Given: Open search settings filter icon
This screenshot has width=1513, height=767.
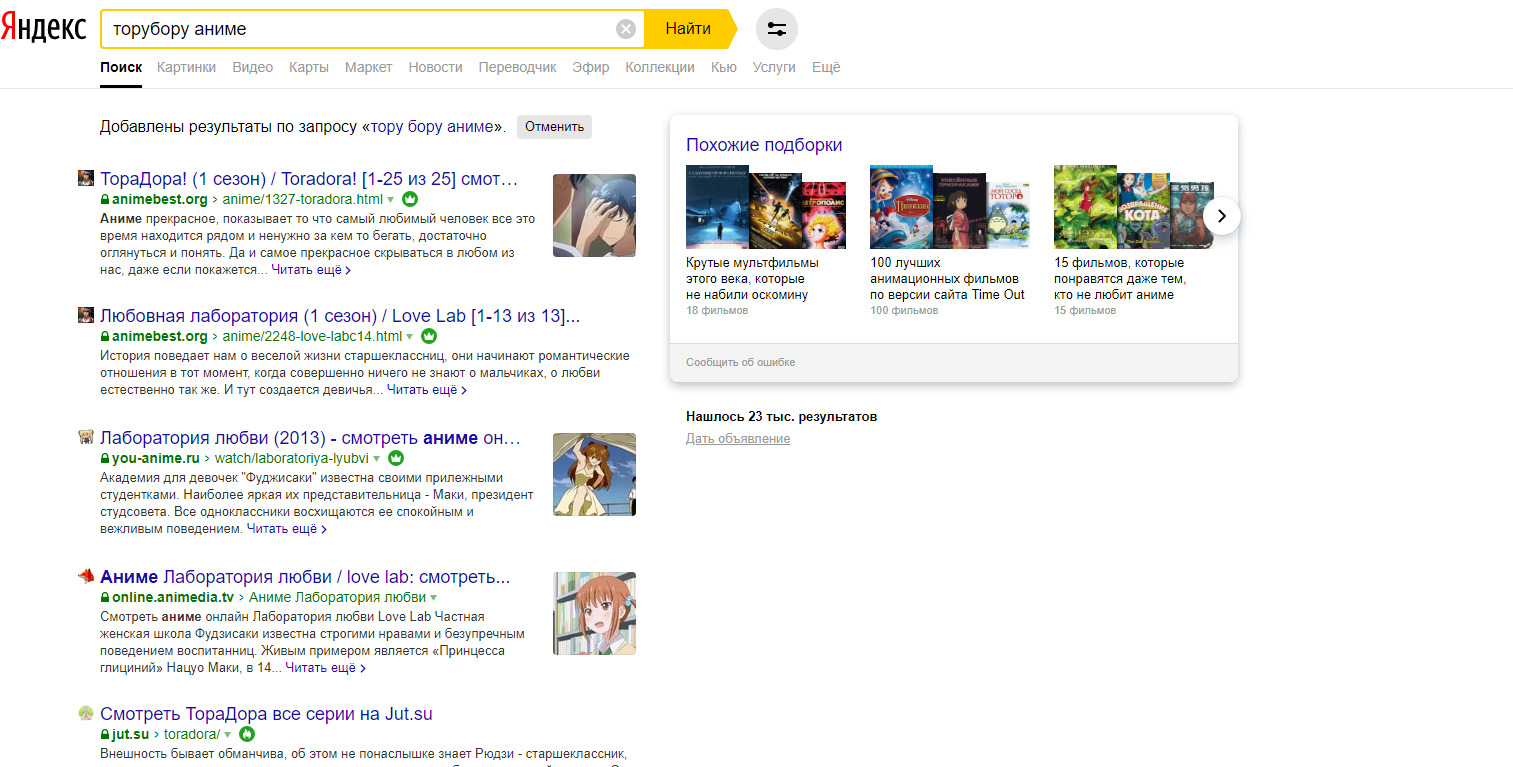Looking at the screenshot, I should [777, 29].
